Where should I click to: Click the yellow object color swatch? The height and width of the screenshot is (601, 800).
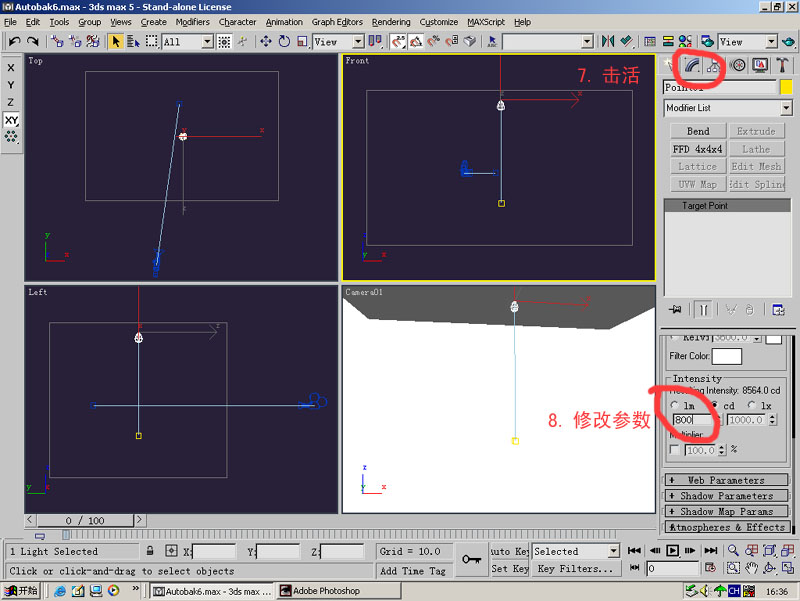click(x=786, y=87)
